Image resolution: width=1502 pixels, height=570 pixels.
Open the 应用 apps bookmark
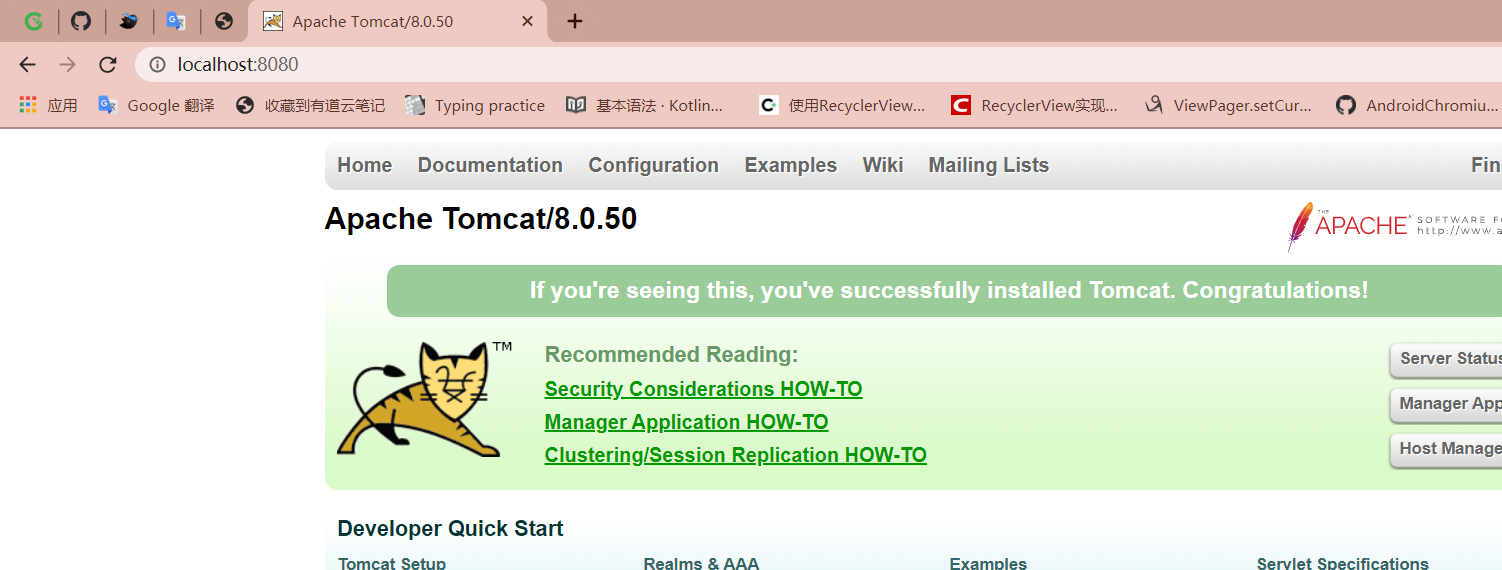(48, 105)
